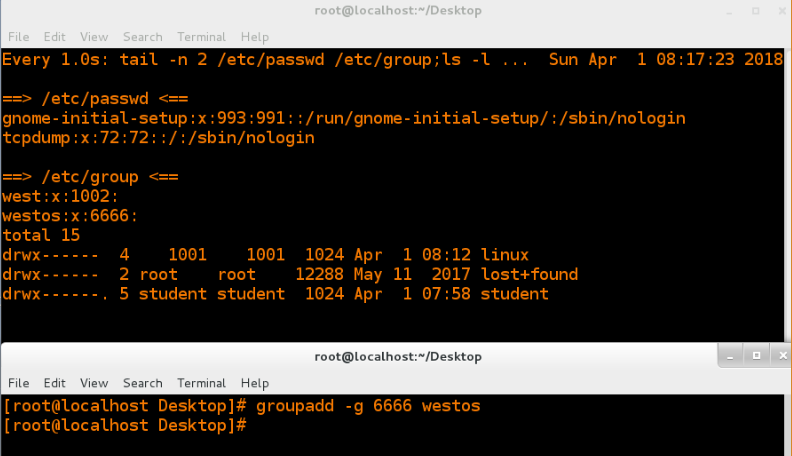Open Search menu in top terminal window
Image resolution: width=792 pixels, height=456 pixels.
143,37
